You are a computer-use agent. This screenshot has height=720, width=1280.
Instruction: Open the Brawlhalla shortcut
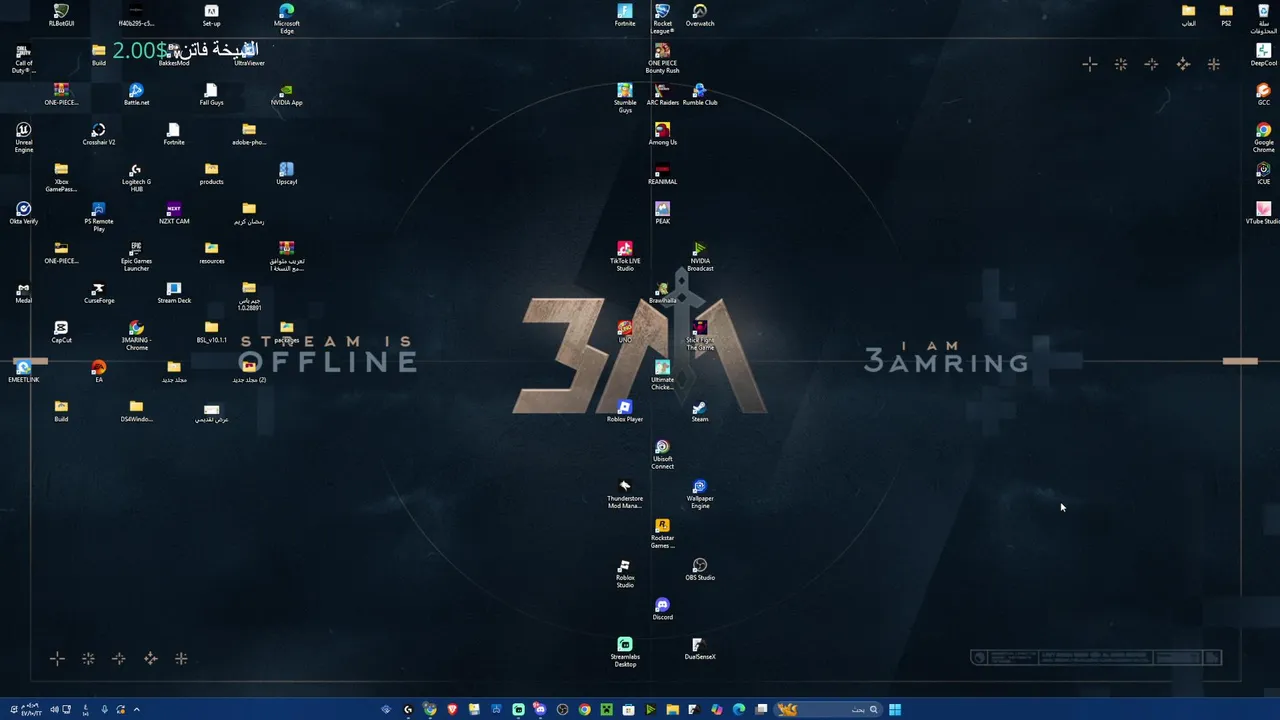(662, 293)
